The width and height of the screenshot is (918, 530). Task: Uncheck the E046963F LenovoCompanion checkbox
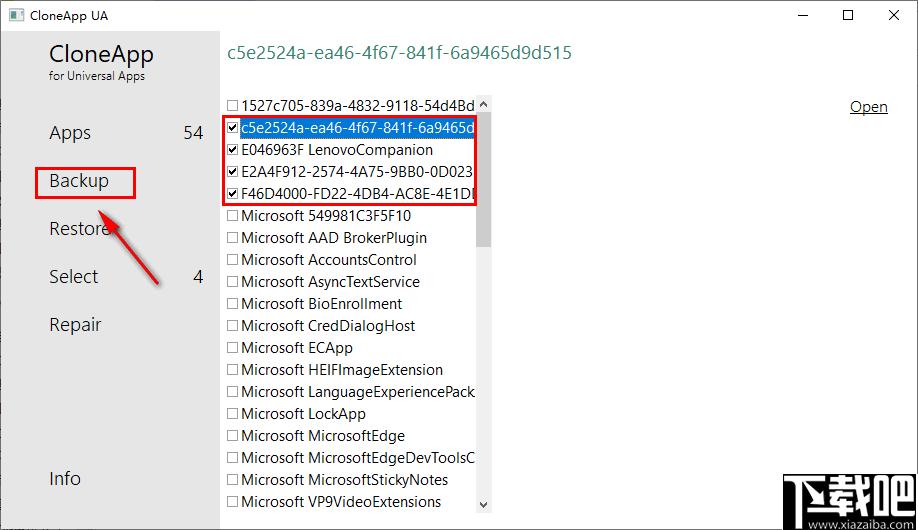tap(232, 149)
